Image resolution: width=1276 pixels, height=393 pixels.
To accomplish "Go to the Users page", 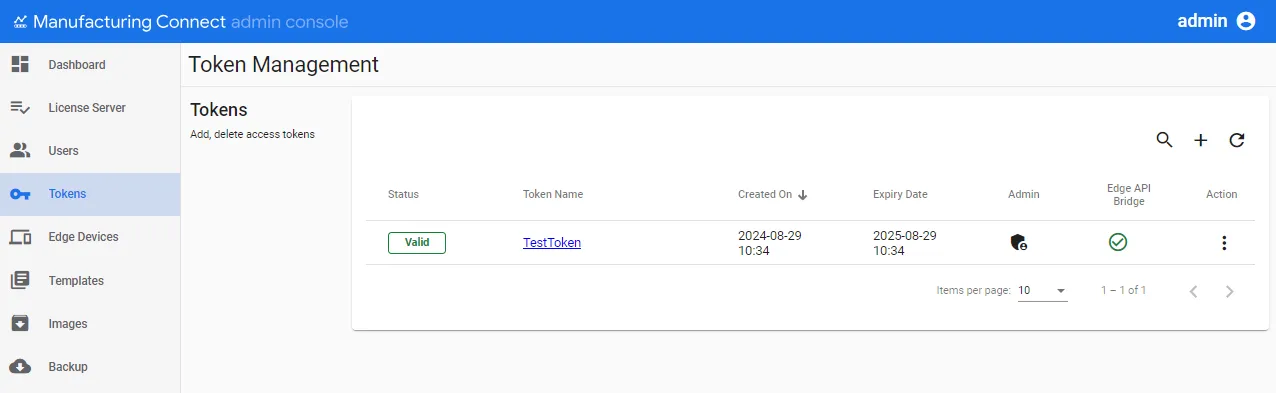I will (90, 151).
